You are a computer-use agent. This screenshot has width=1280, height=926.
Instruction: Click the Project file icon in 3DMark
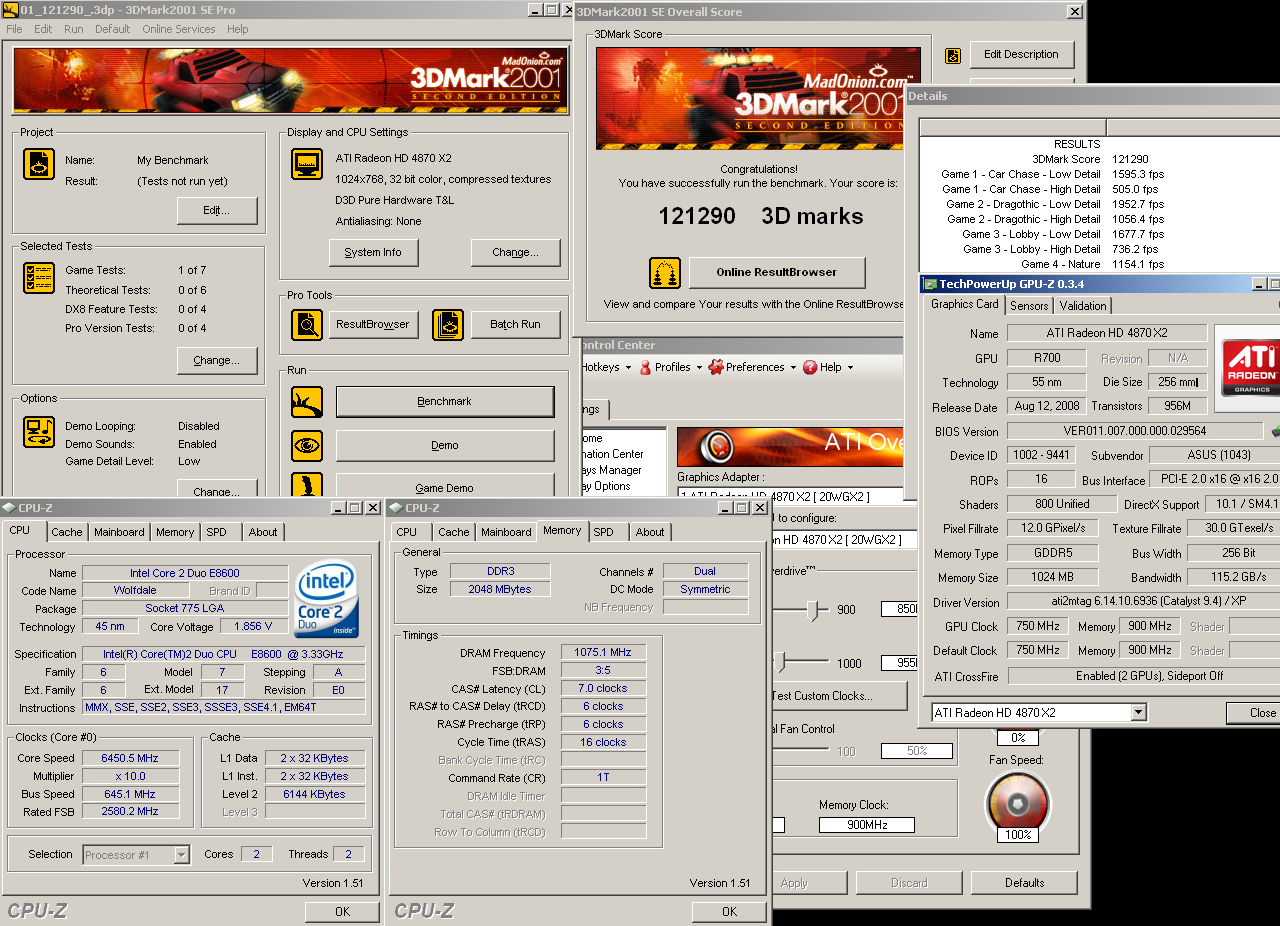[x=39, y=164]
